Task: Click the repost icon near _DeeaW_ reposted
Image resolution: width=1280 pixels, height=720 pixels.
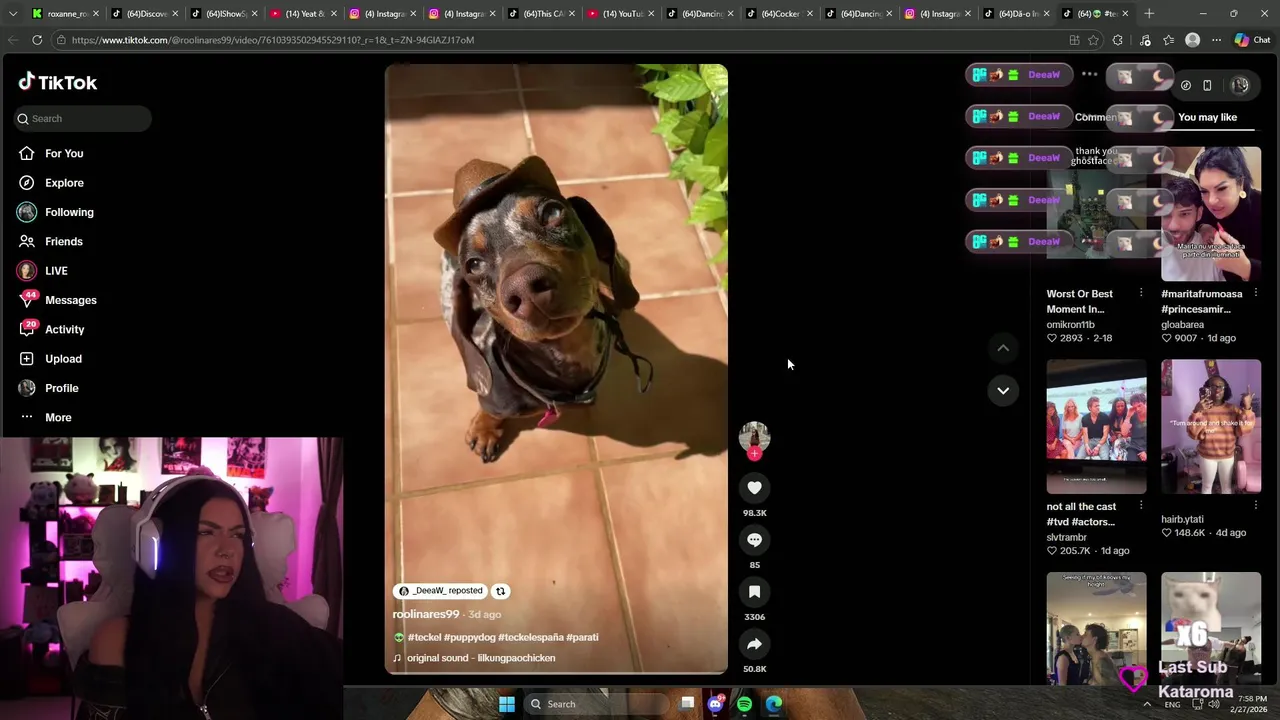Action: (x=501, y=591)
